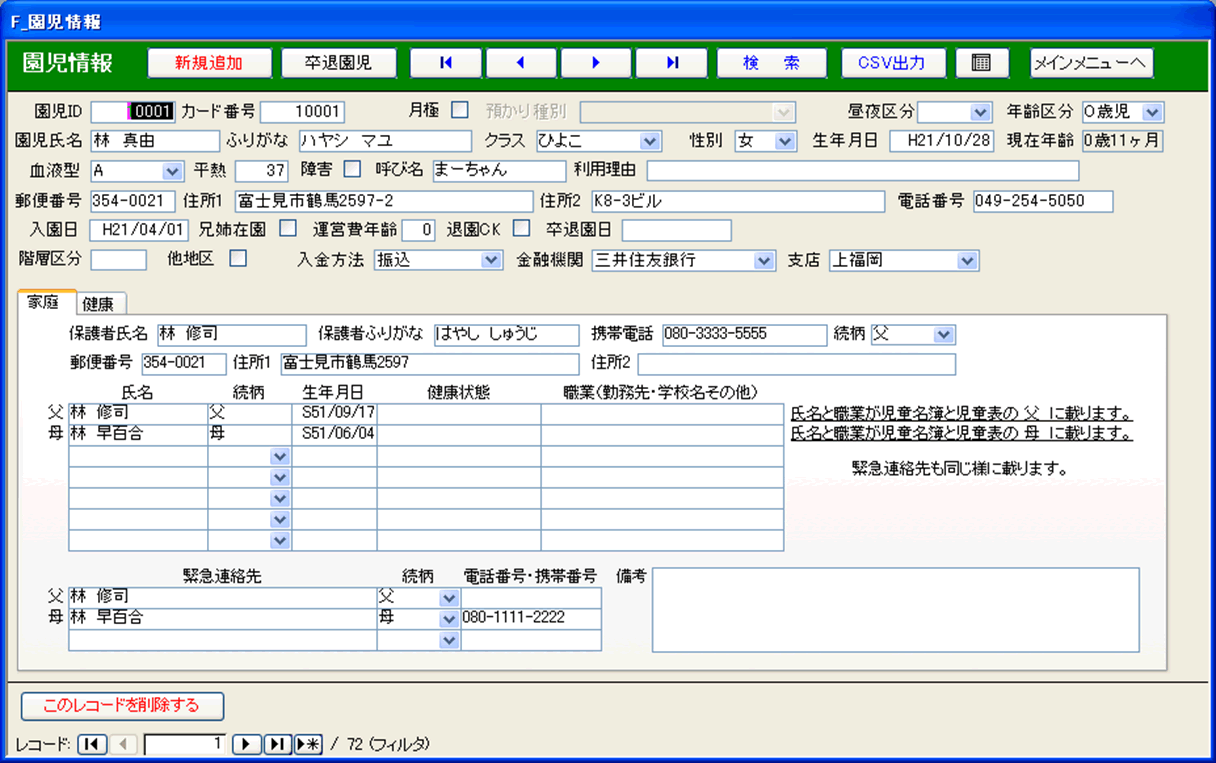Switch to the 健康 tab

[x=98, y=304]
